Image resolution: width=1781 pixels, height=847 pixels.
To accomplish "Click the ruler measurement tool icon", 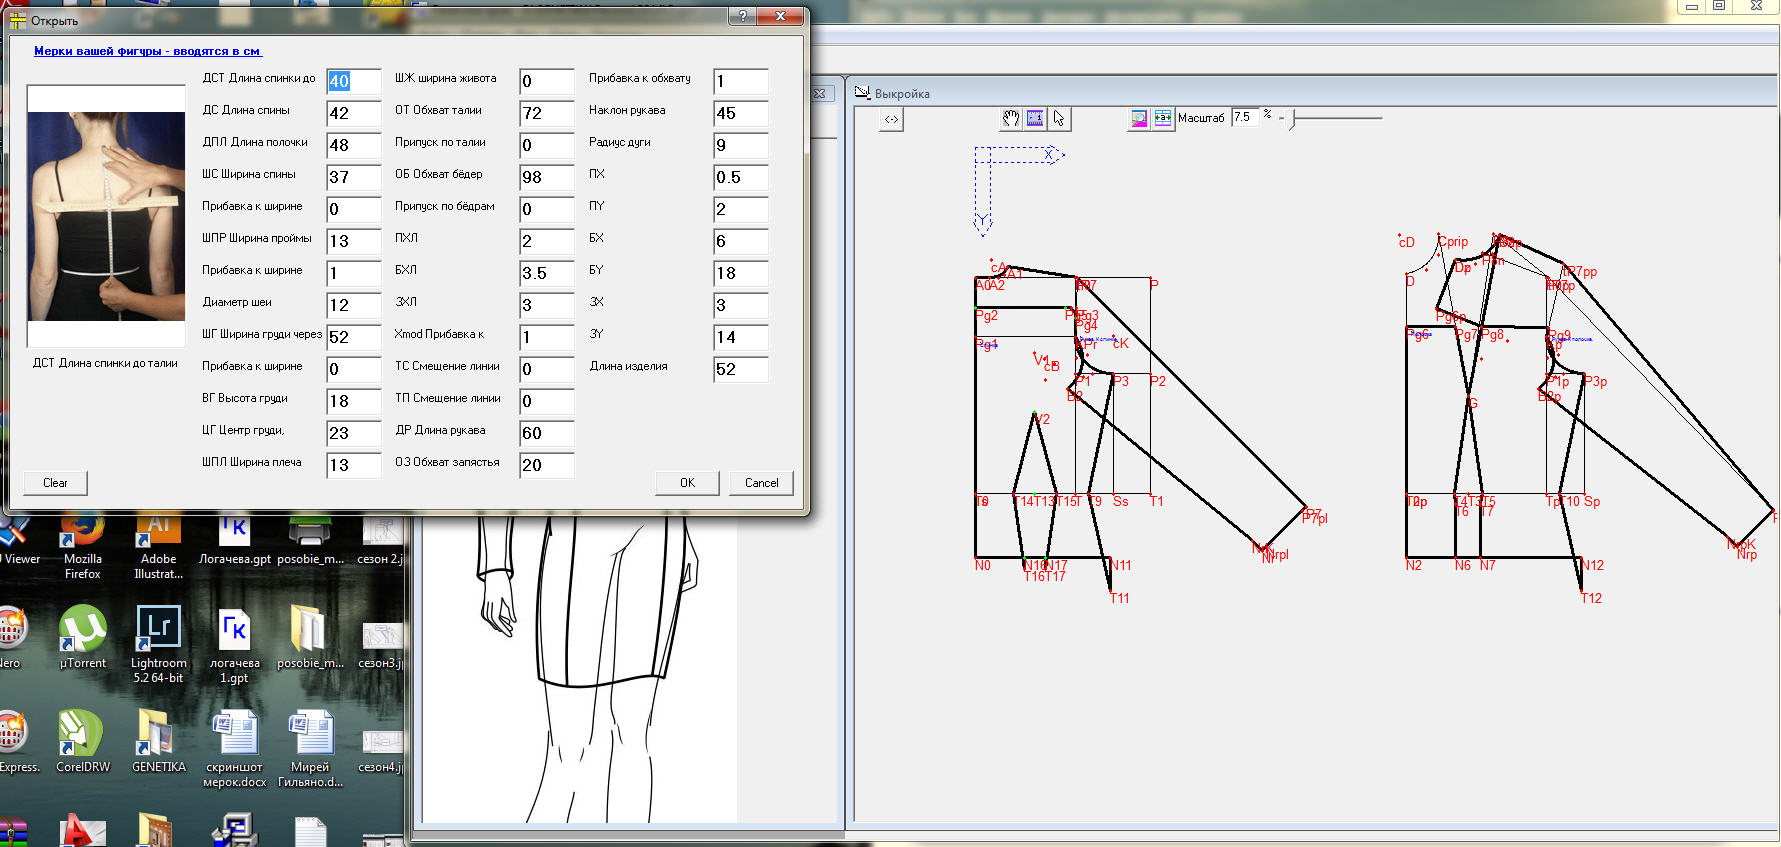I will coord(1035,119).
